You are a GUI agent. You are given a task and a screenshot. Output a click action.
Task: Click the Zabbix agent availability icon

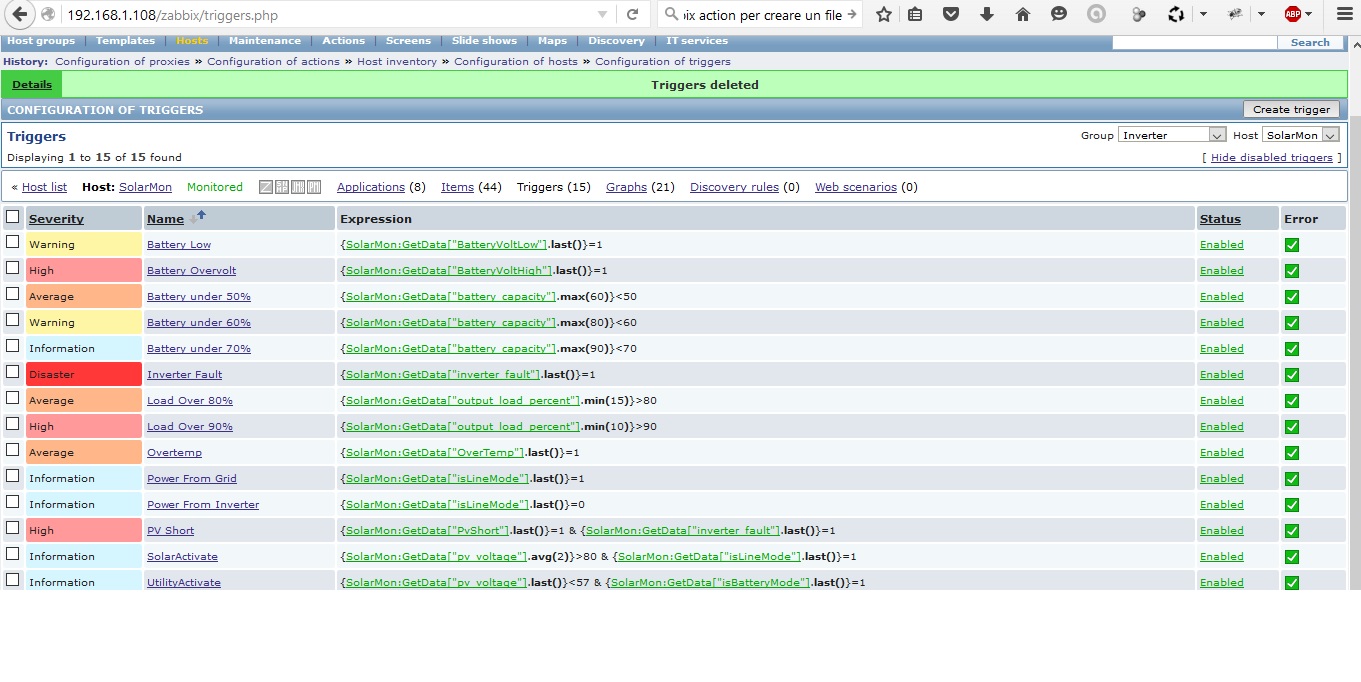click(266, 187)
